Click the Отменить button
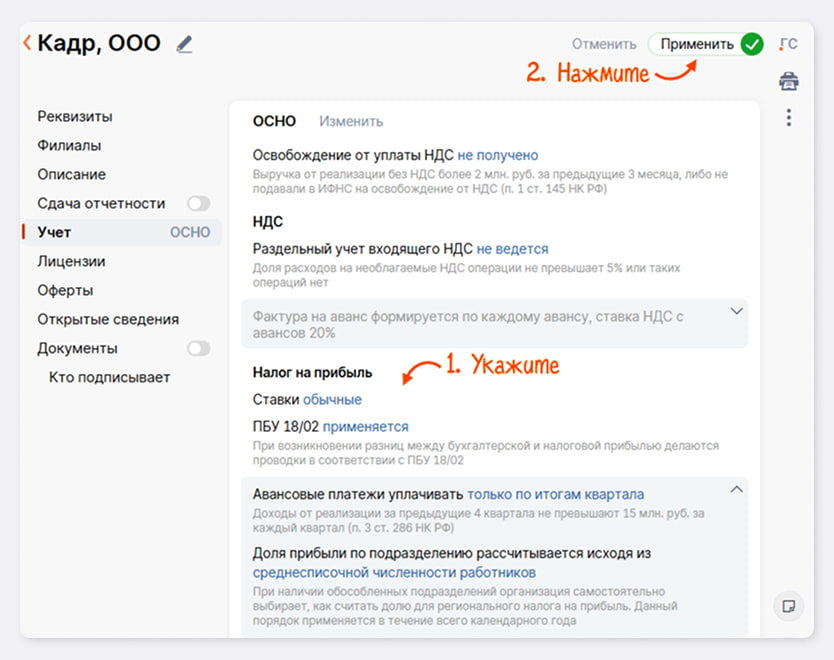 point(604,44)
